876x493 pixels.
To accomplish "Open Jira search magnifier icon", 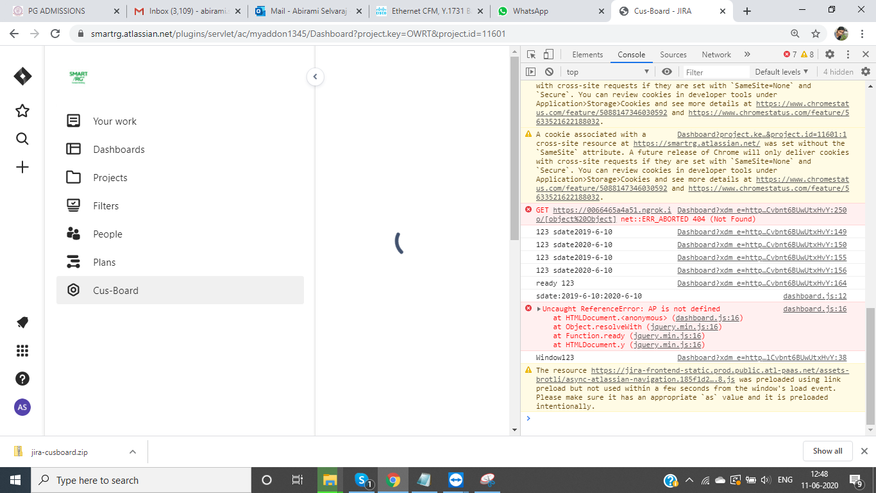I will (x=22, y=139).
